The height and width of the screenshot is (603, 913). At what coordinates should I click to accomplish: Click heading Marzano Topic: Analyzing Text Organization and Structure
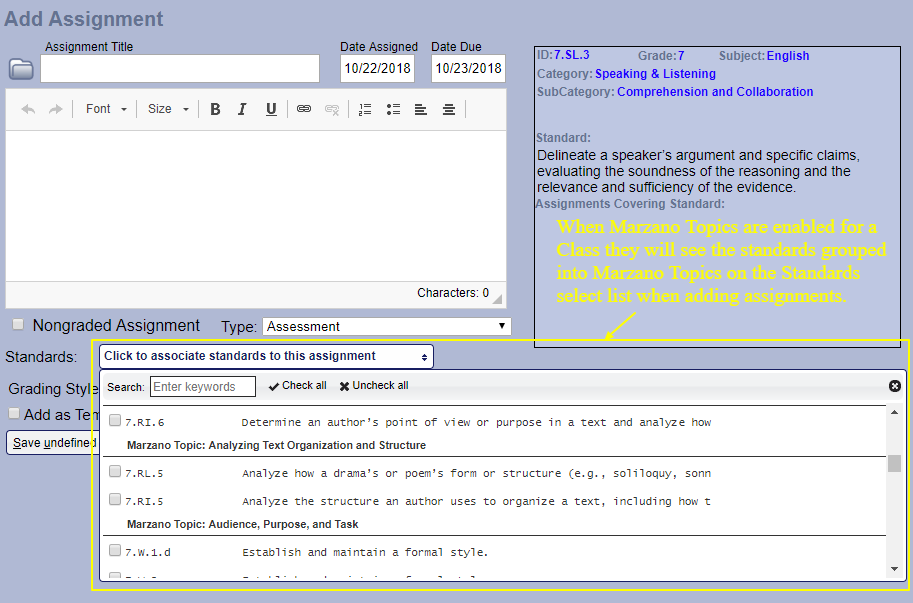(x=277, y=445)
